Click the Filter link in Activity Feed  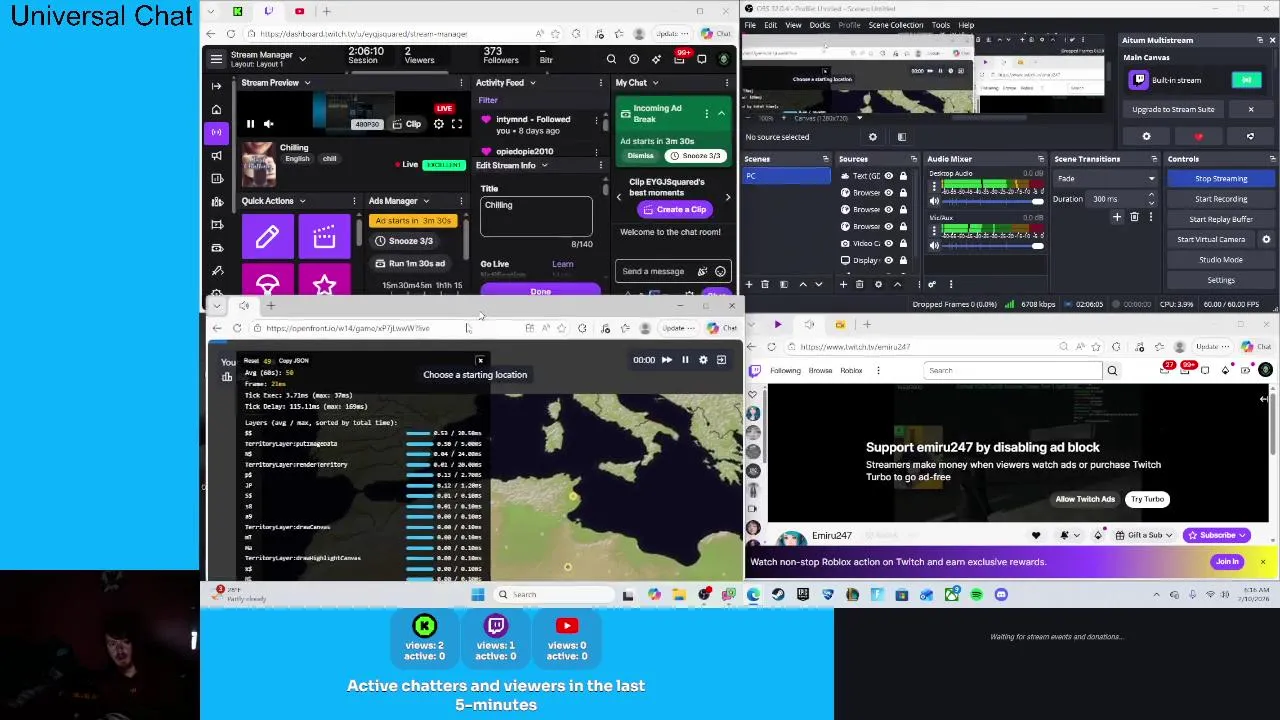coord(488,100)
